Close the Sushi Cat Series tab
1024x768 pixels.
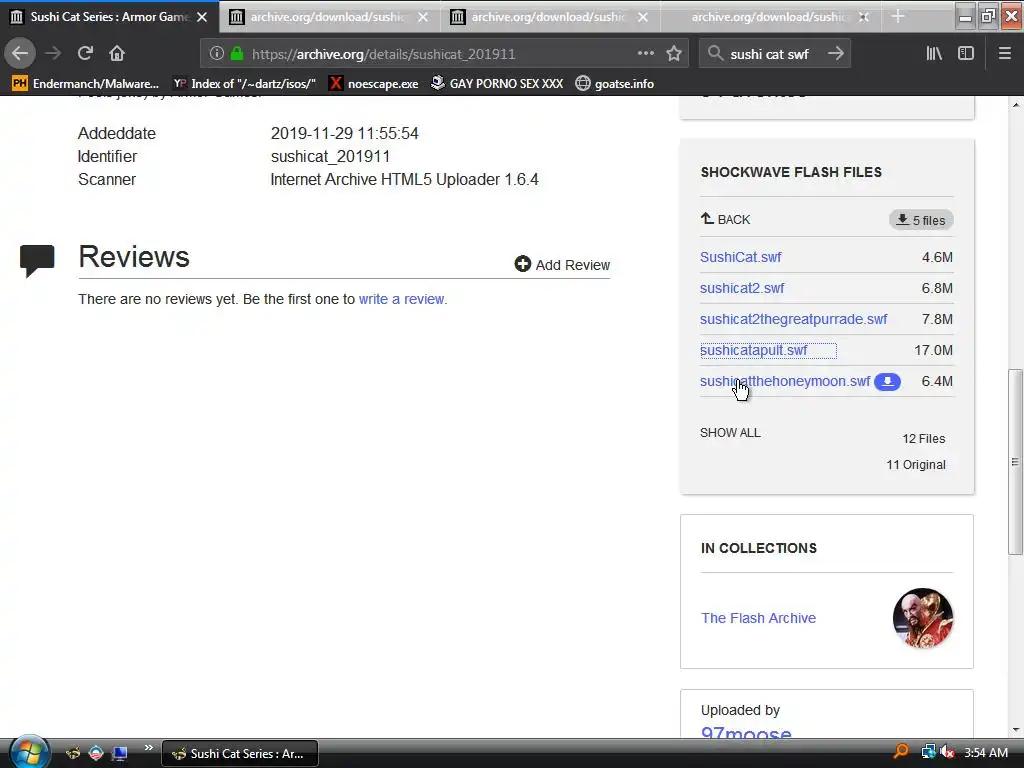202,17
